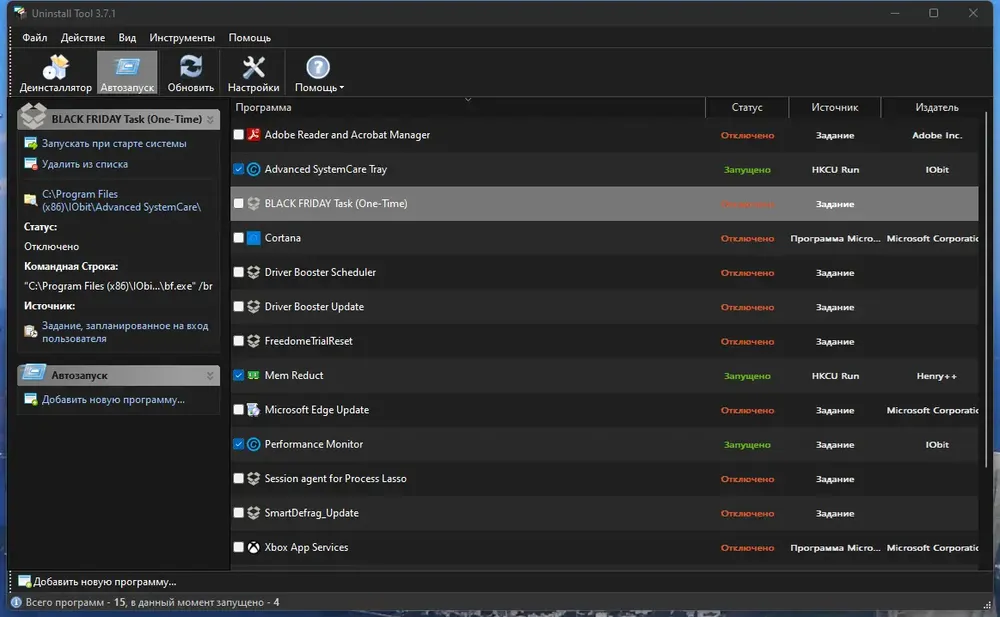Click the Xbox App Services icon
The width and height of the screenshot is (1000, 617).
[x=253, y=547]
